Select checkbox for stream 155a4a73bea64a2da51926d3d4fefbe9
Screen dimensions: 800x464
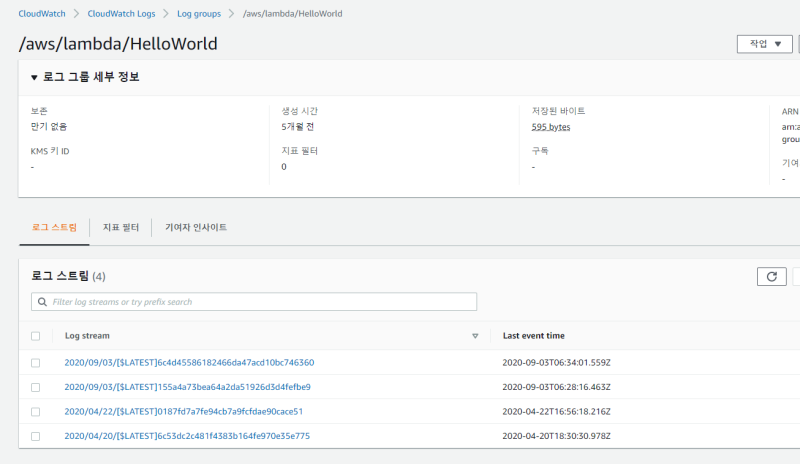coord(36,387)
